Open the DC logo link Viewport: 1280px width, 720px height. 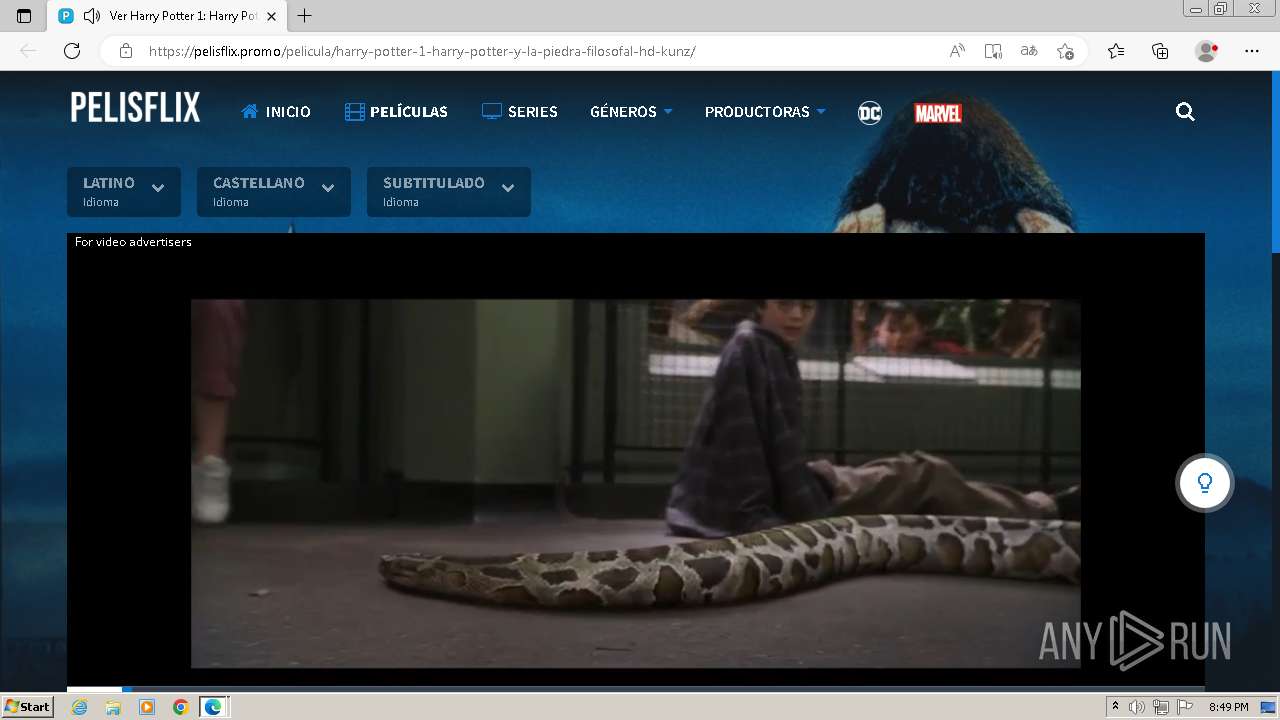point(870,113)
